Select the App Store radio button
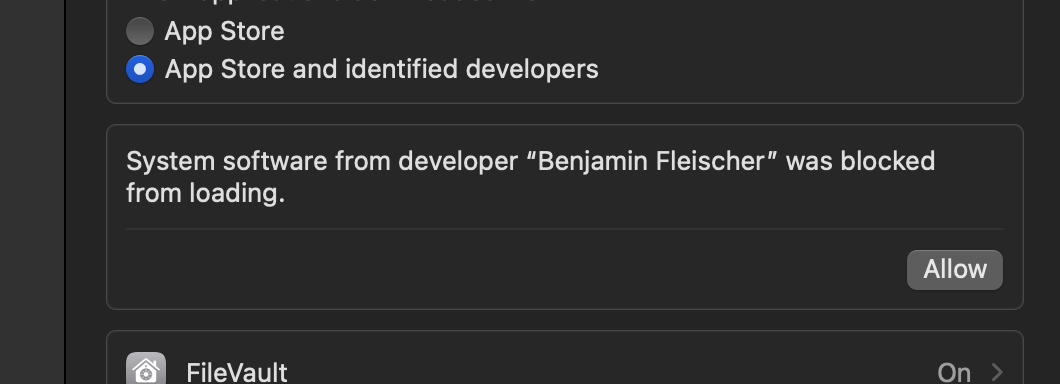This screenshot has height=384, width=1060. (140, 31)
